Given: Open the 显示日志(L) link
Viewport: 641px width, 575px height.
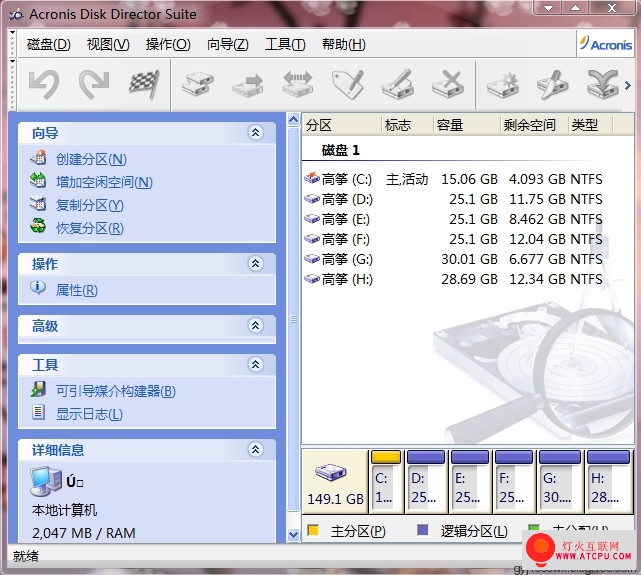Looking at the screenshot, I should click(x=89, y=414).
